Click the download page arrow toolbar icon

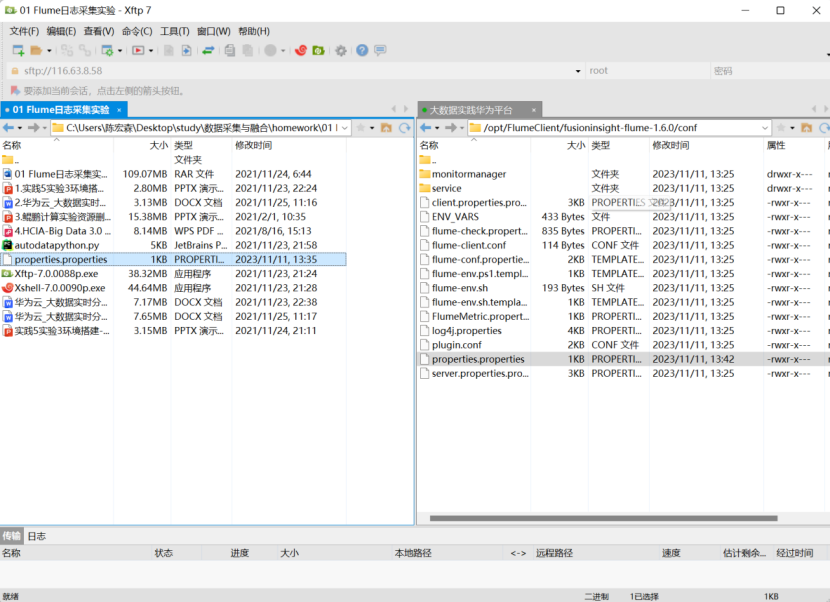tap(186, 50)
